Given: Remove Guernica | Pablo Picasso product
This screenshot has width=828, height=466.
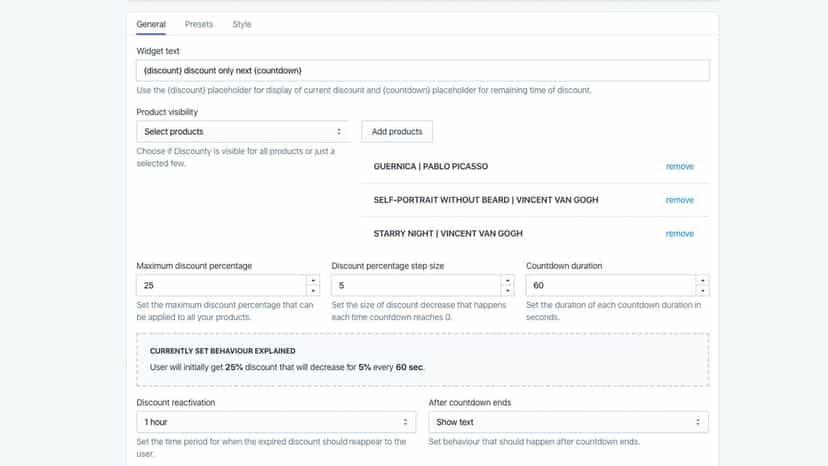Looking at the screenshot, I should (680, 166).
